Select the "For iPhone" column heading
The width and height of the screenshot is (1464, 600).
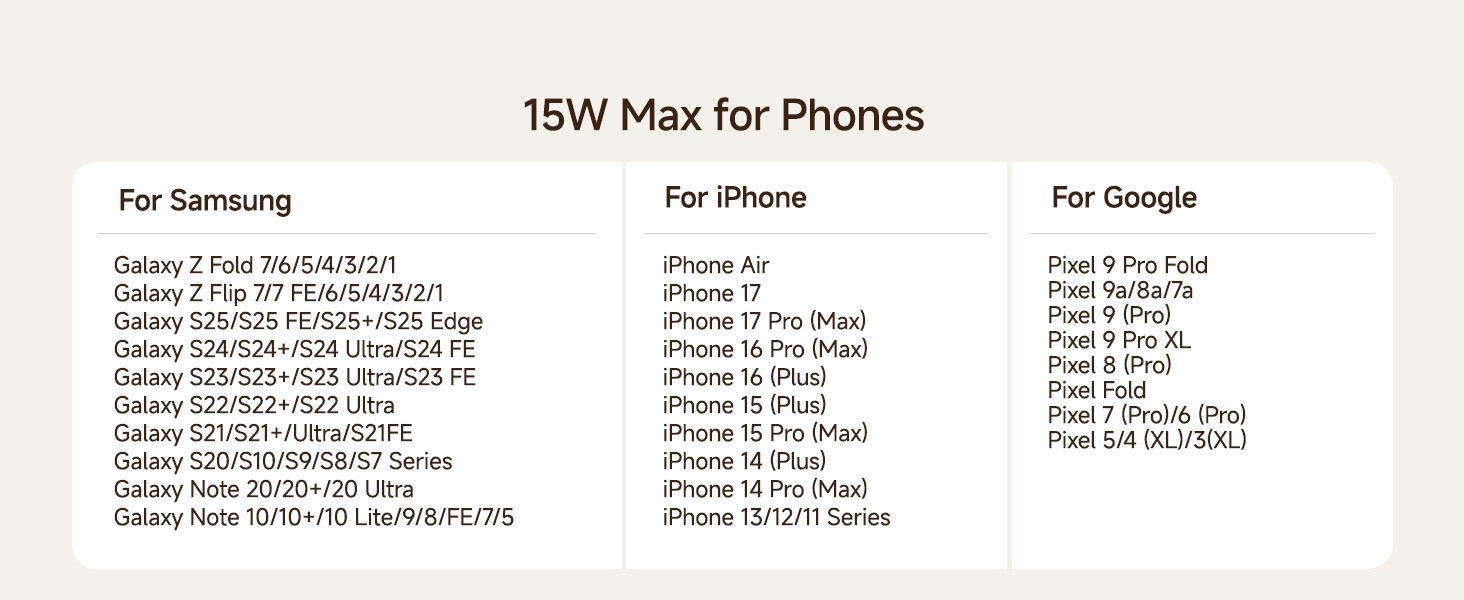point(735,198)
